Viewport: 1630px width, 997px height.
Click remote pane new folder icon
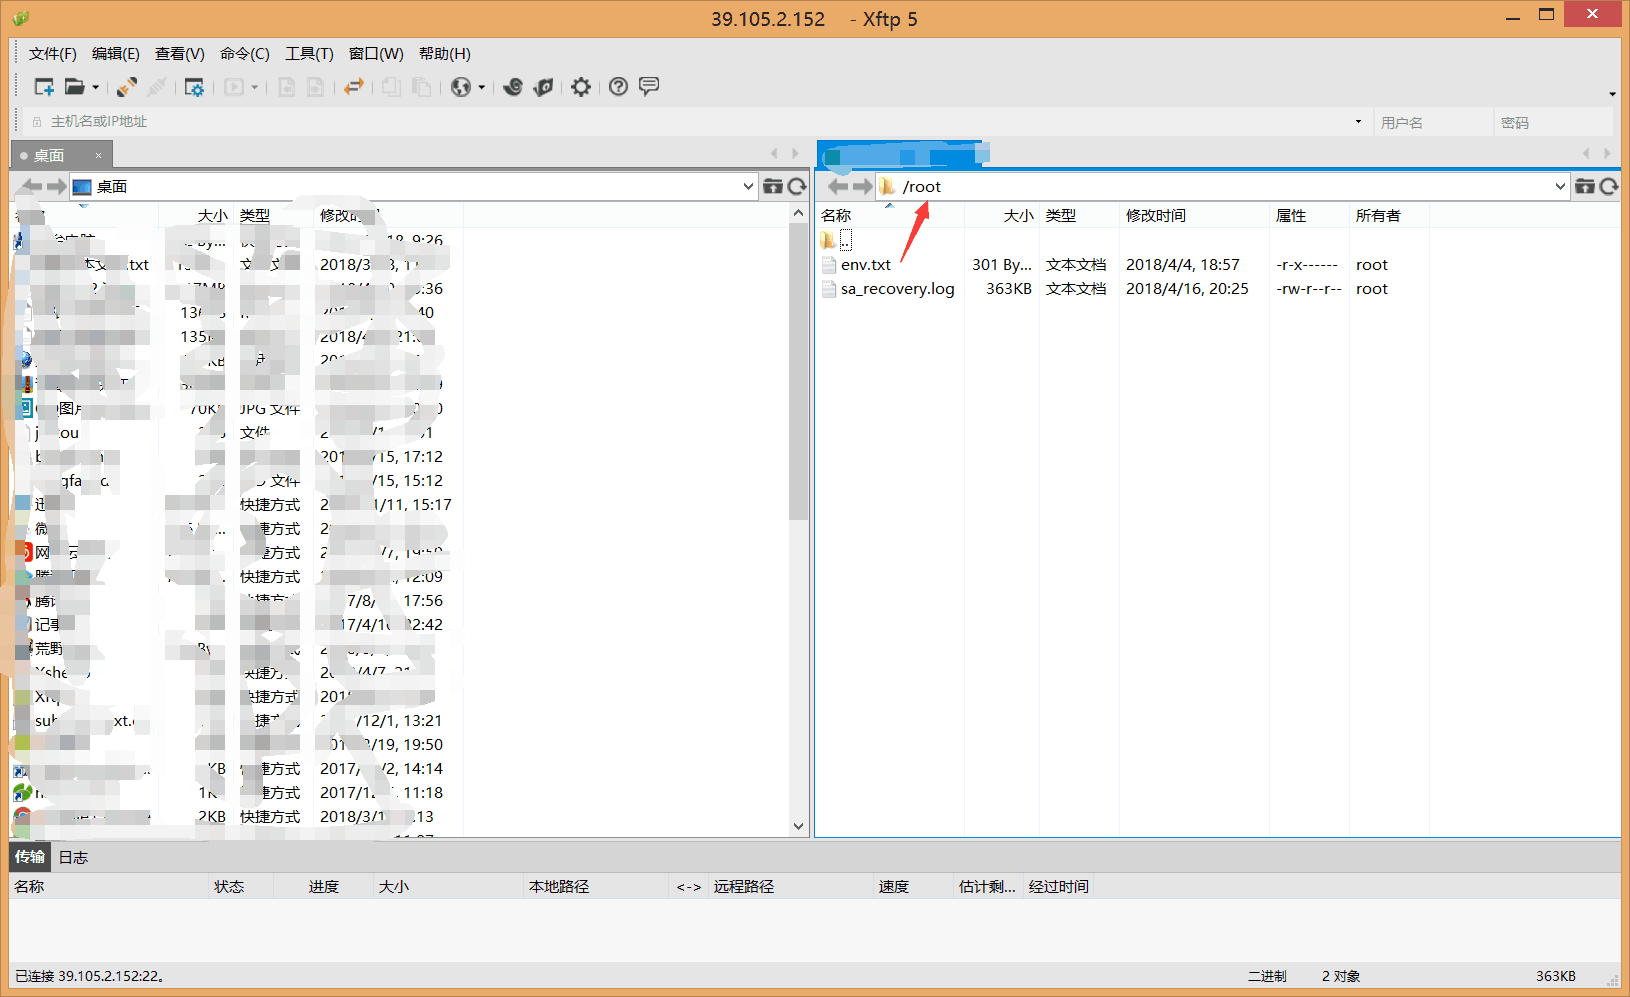(1585, 186)
